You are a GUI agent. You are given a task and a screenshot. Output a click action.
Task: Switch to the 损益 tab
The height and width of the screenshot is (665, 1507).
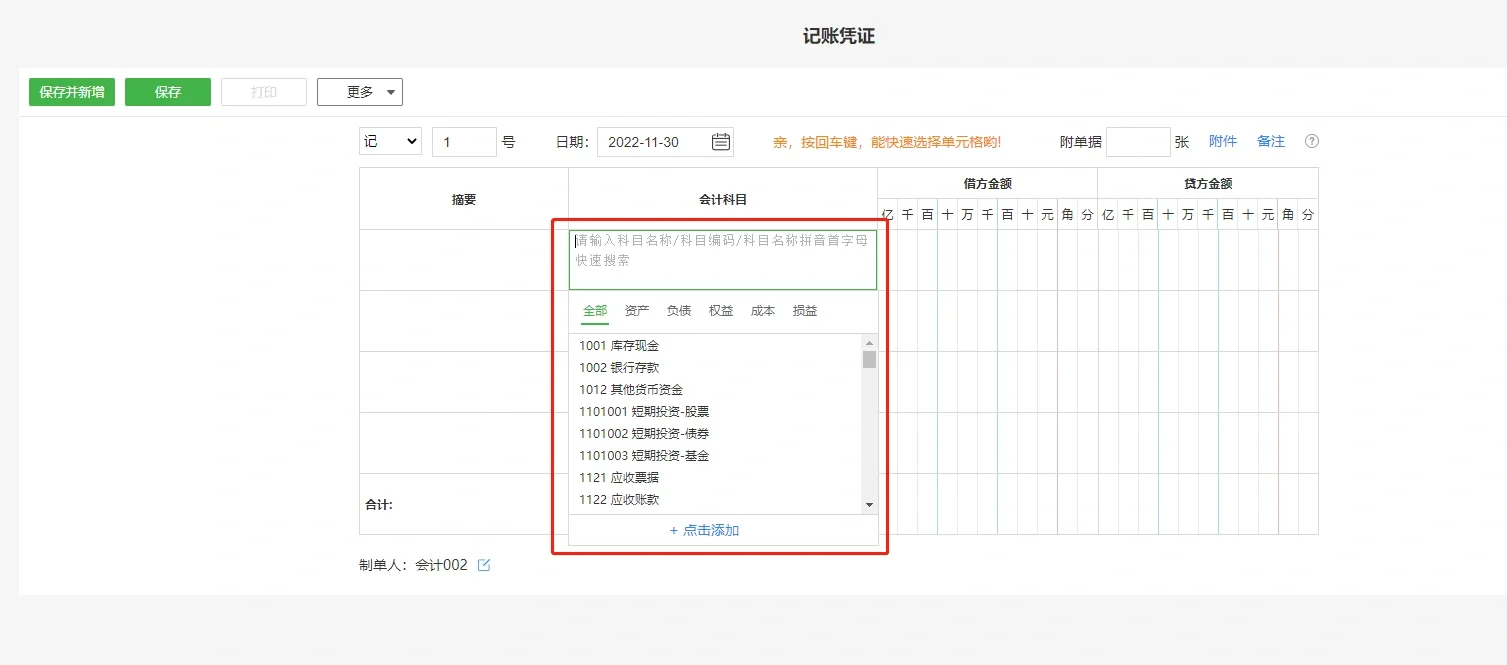804,310
